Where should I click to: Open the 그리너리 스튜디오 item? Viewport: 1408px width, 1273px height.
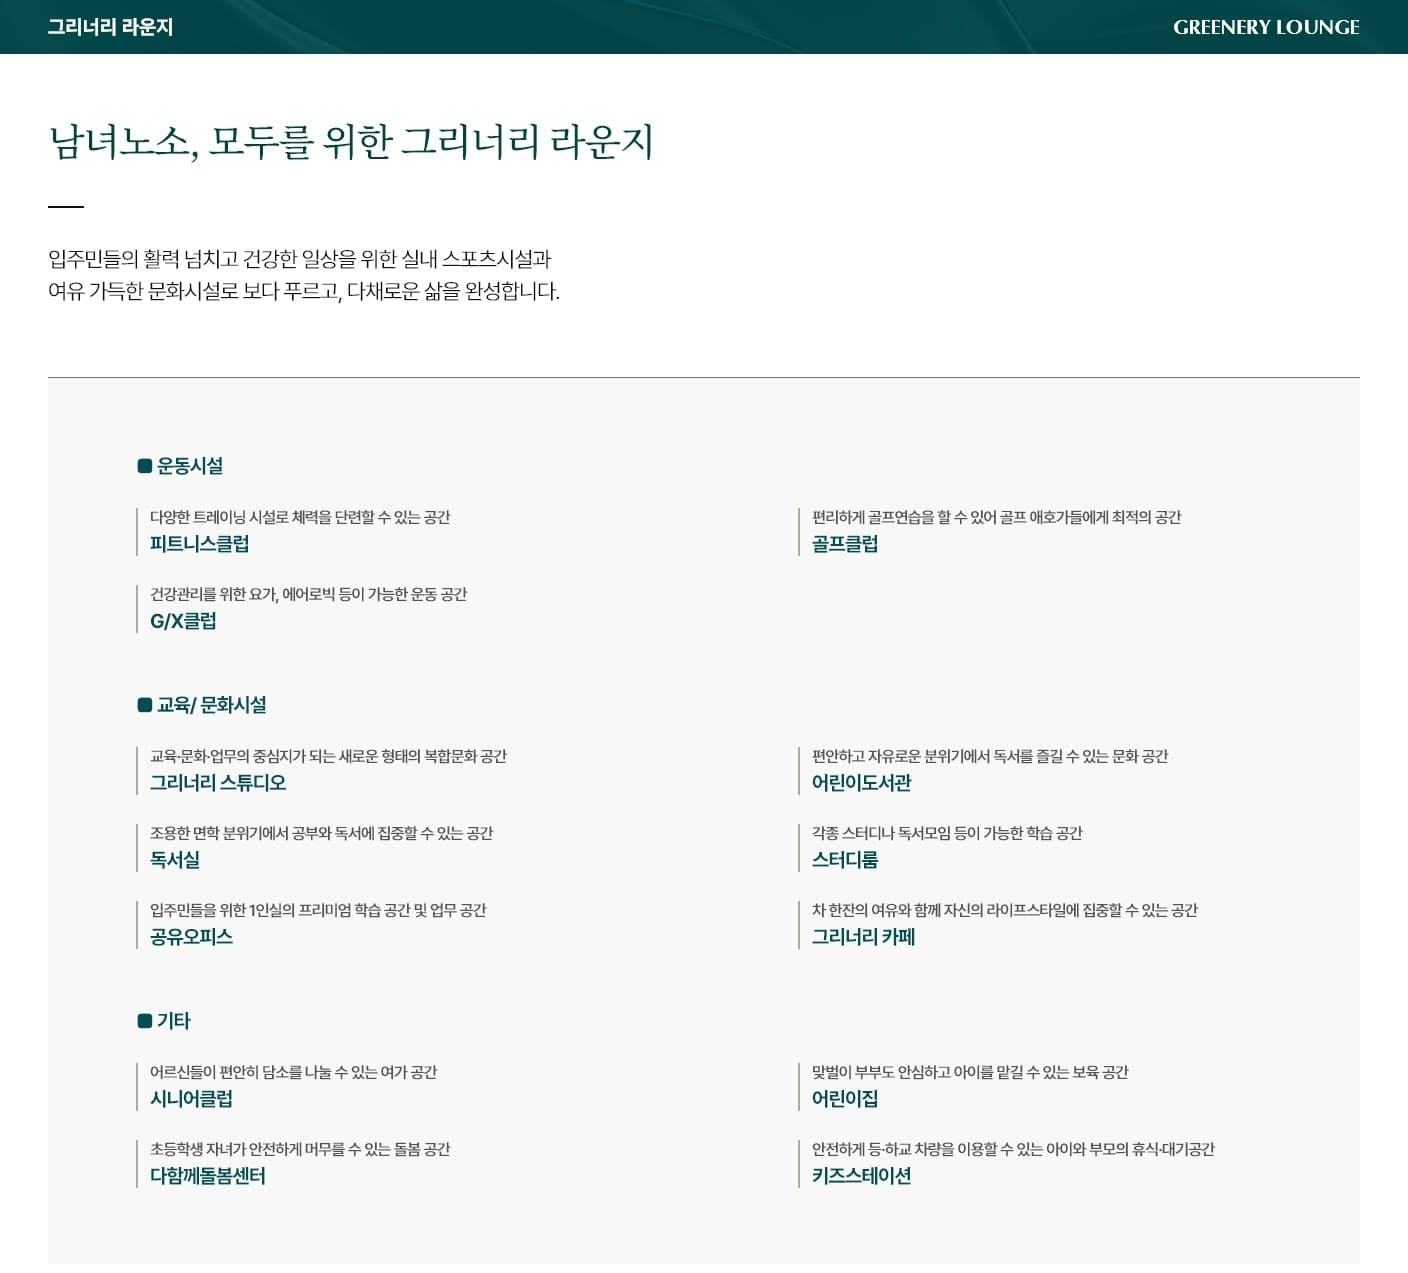point(217,783)
